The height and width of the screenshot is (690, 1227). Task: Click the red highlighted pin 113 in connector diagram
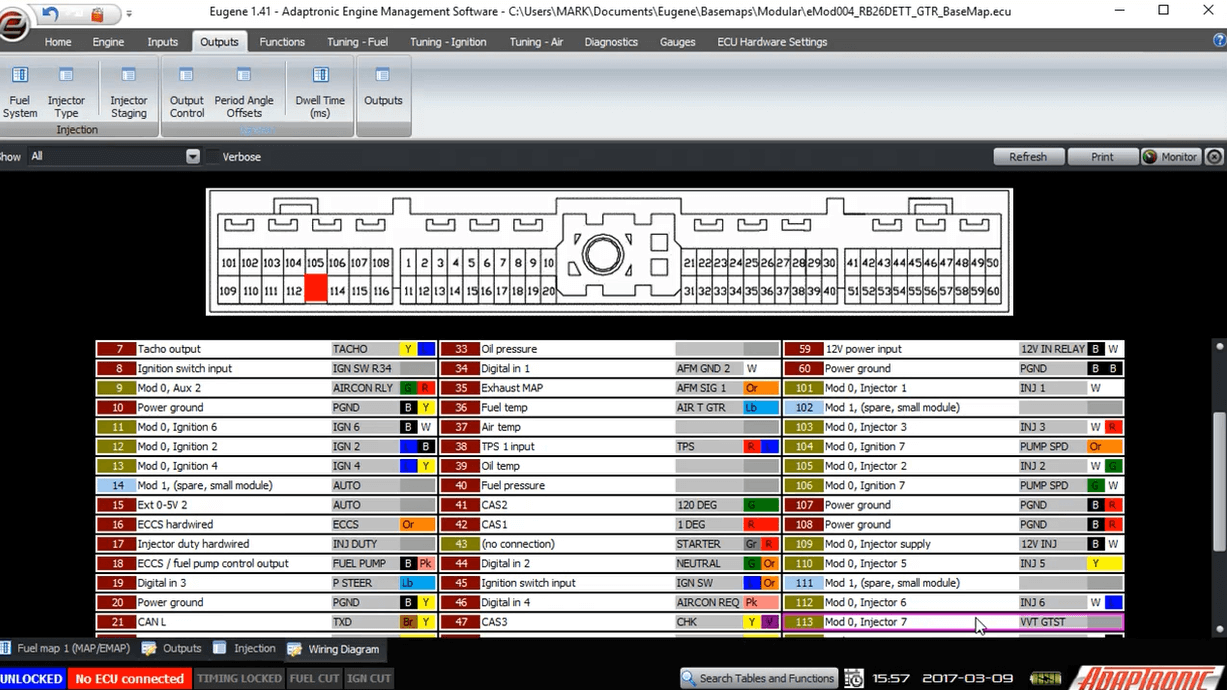click(x=315, y=290)
